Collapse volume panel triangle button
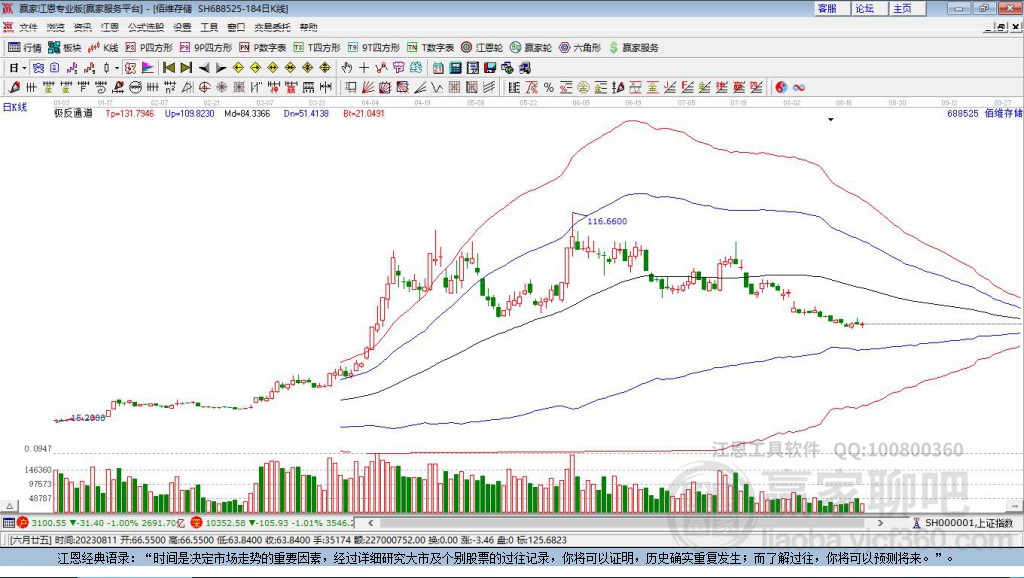1024x578 pixels. (x=9, y=506)
